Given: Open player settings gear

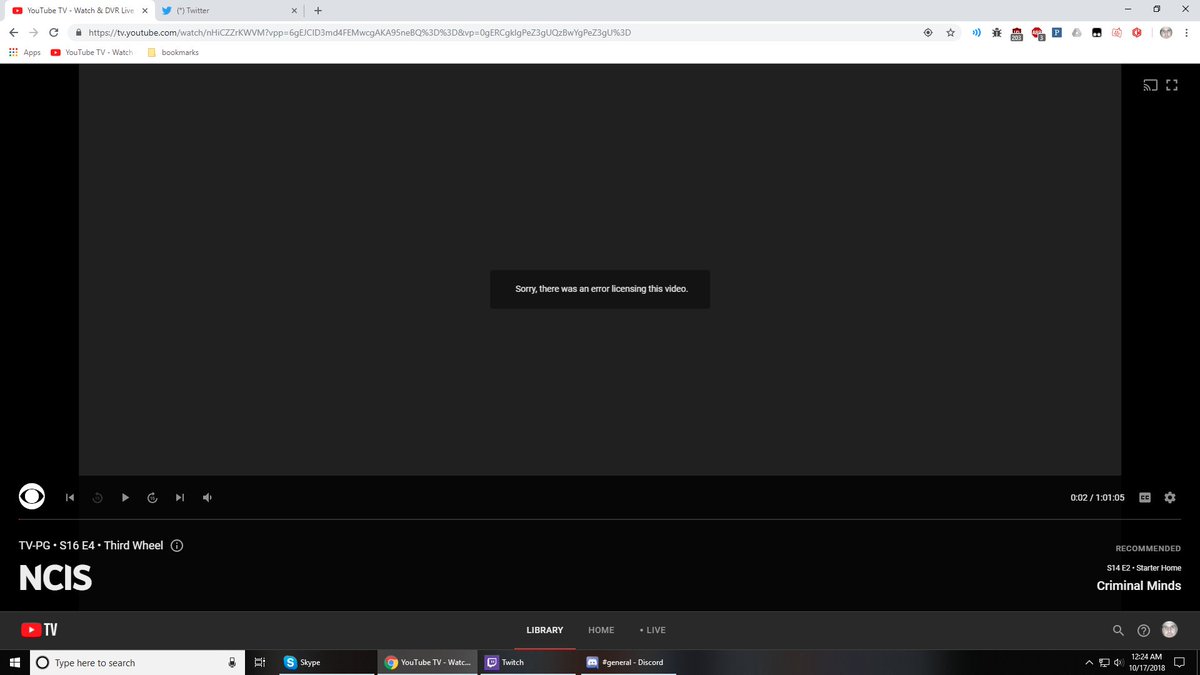Looking at the screenshot, I should tap(1170, 497).
